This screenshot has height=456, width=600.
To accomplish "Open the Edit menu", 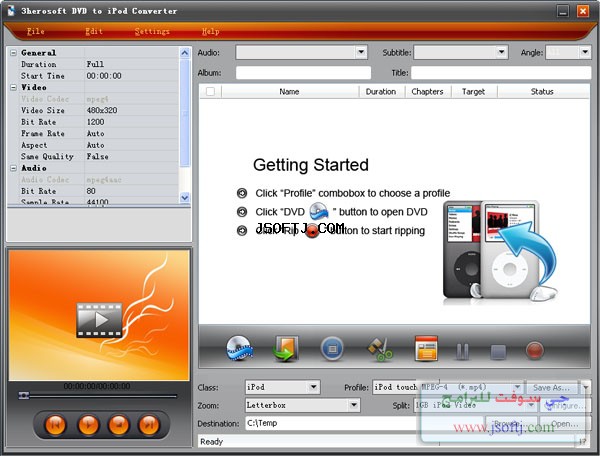I will 94,31.
